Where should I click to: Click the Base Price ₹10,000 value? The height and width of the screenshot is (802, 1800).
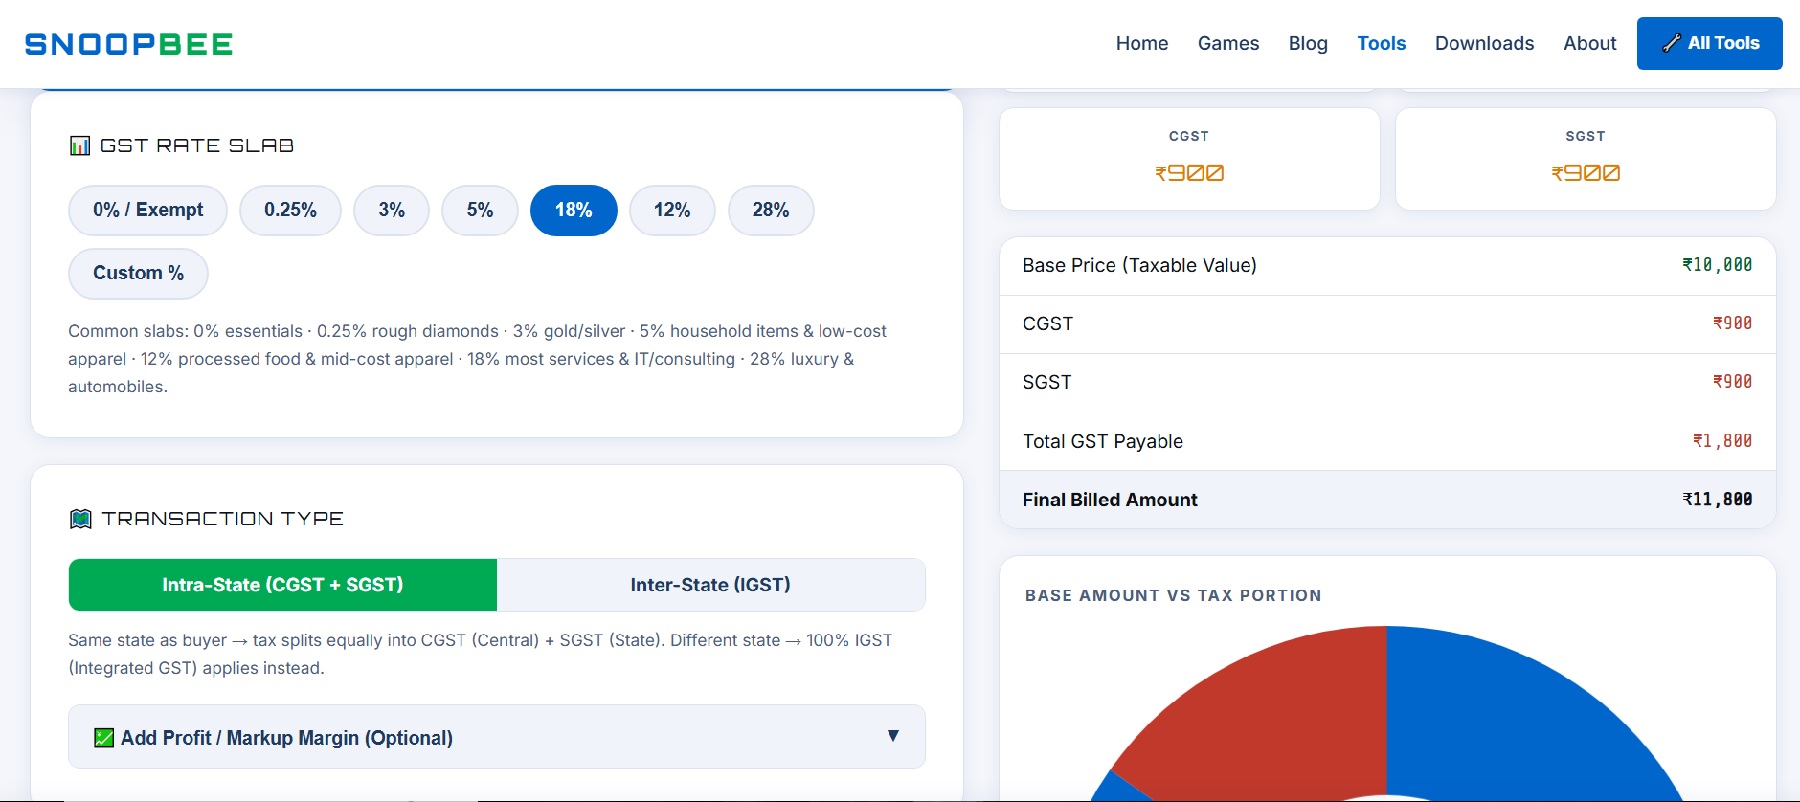pos(1717,265)
